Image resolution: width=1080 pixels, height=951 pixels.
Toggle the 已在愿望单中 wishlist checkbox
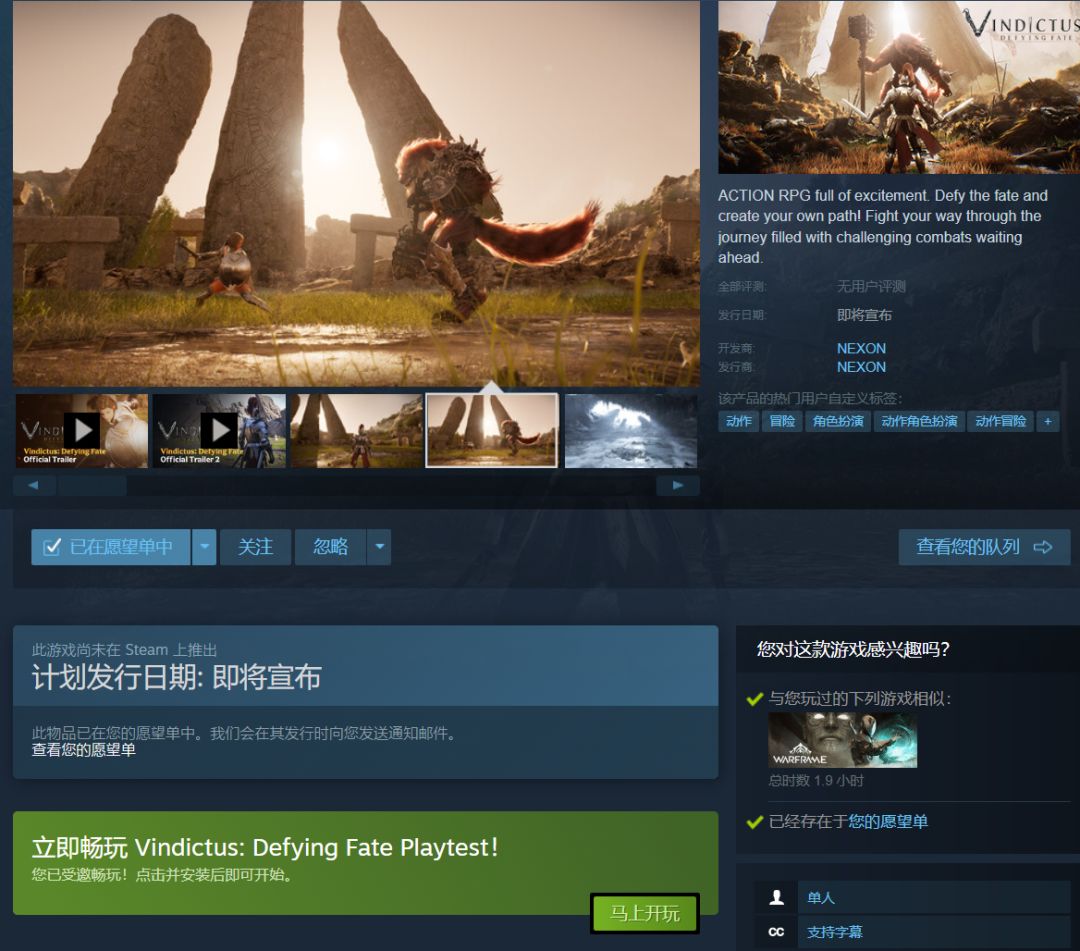(52, 547)
